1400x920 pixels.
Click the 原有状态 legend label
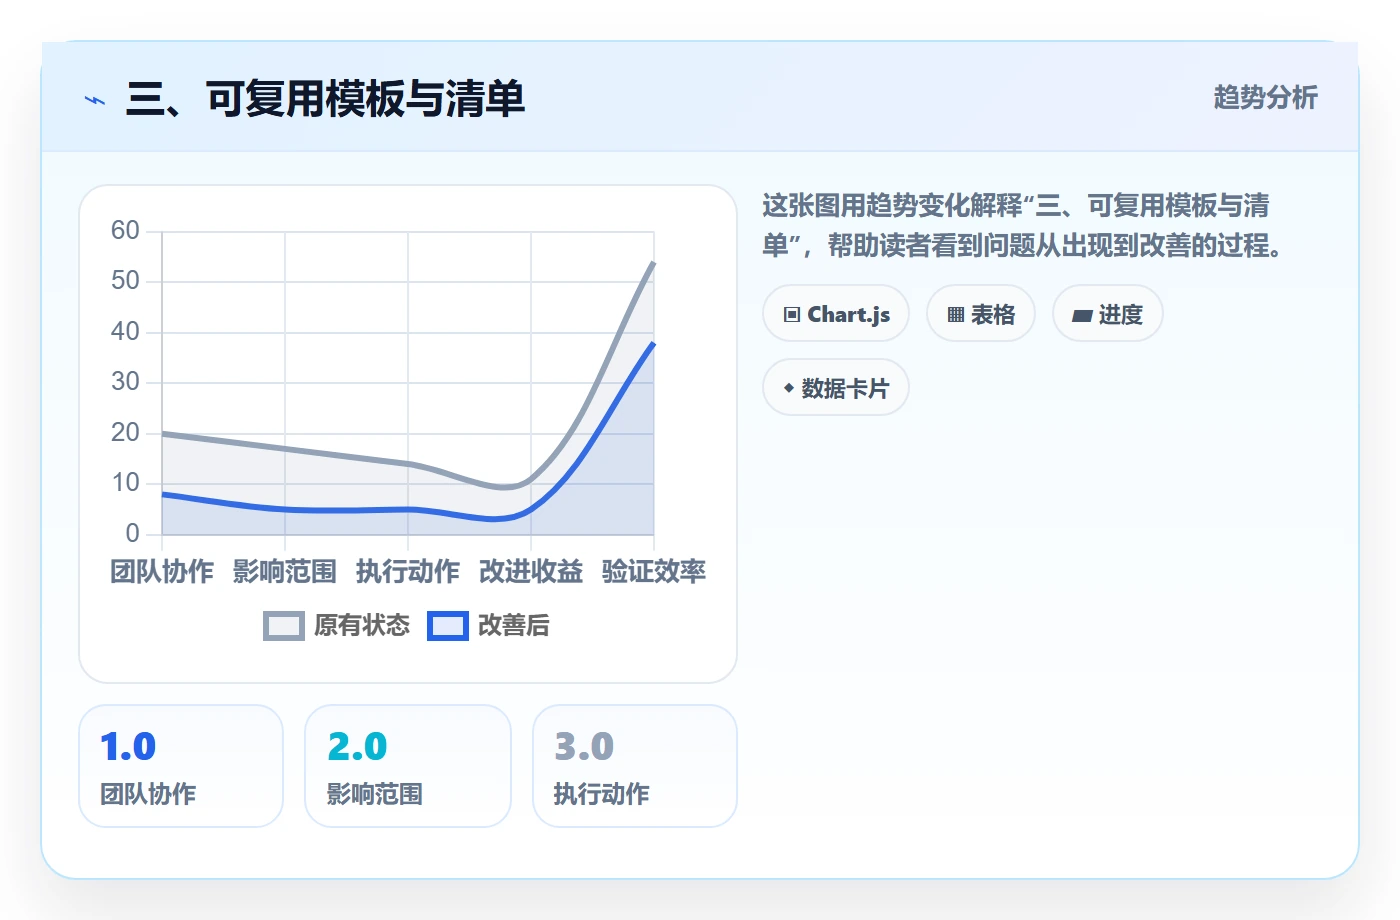click(x=362, y=626)
